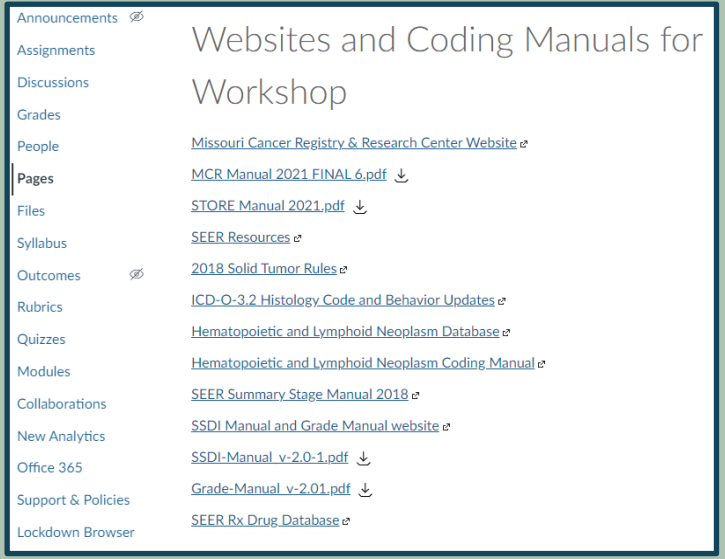
Task: Open 2018 Solid Tumor Rules link
Action: [x=264, y=269]
